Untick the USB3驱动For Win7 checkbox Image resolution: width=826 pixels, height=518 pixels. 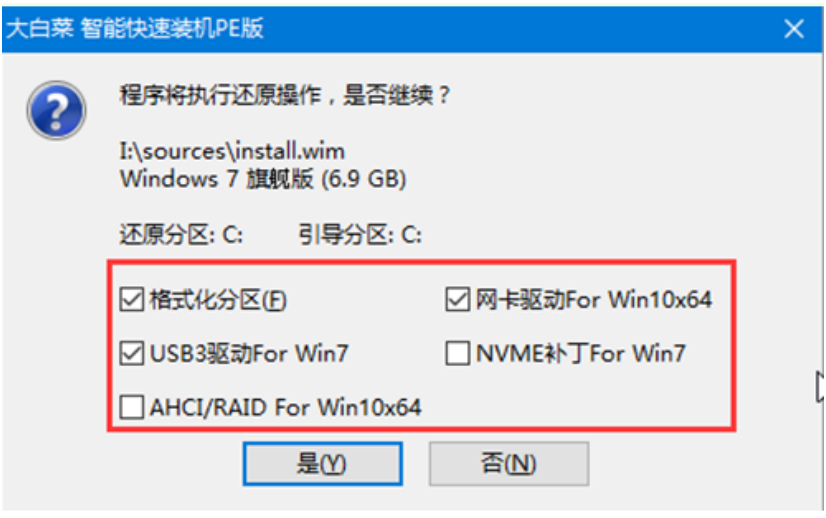[132, 353]
